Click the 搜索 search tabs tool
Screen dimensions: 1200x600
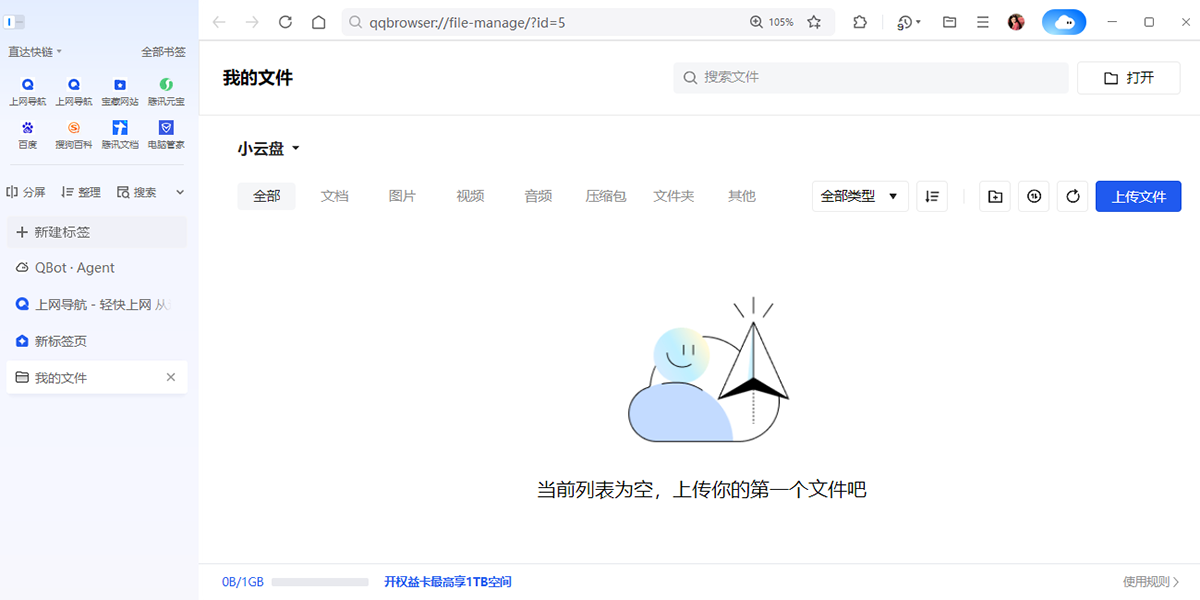(x=136, y=192)
